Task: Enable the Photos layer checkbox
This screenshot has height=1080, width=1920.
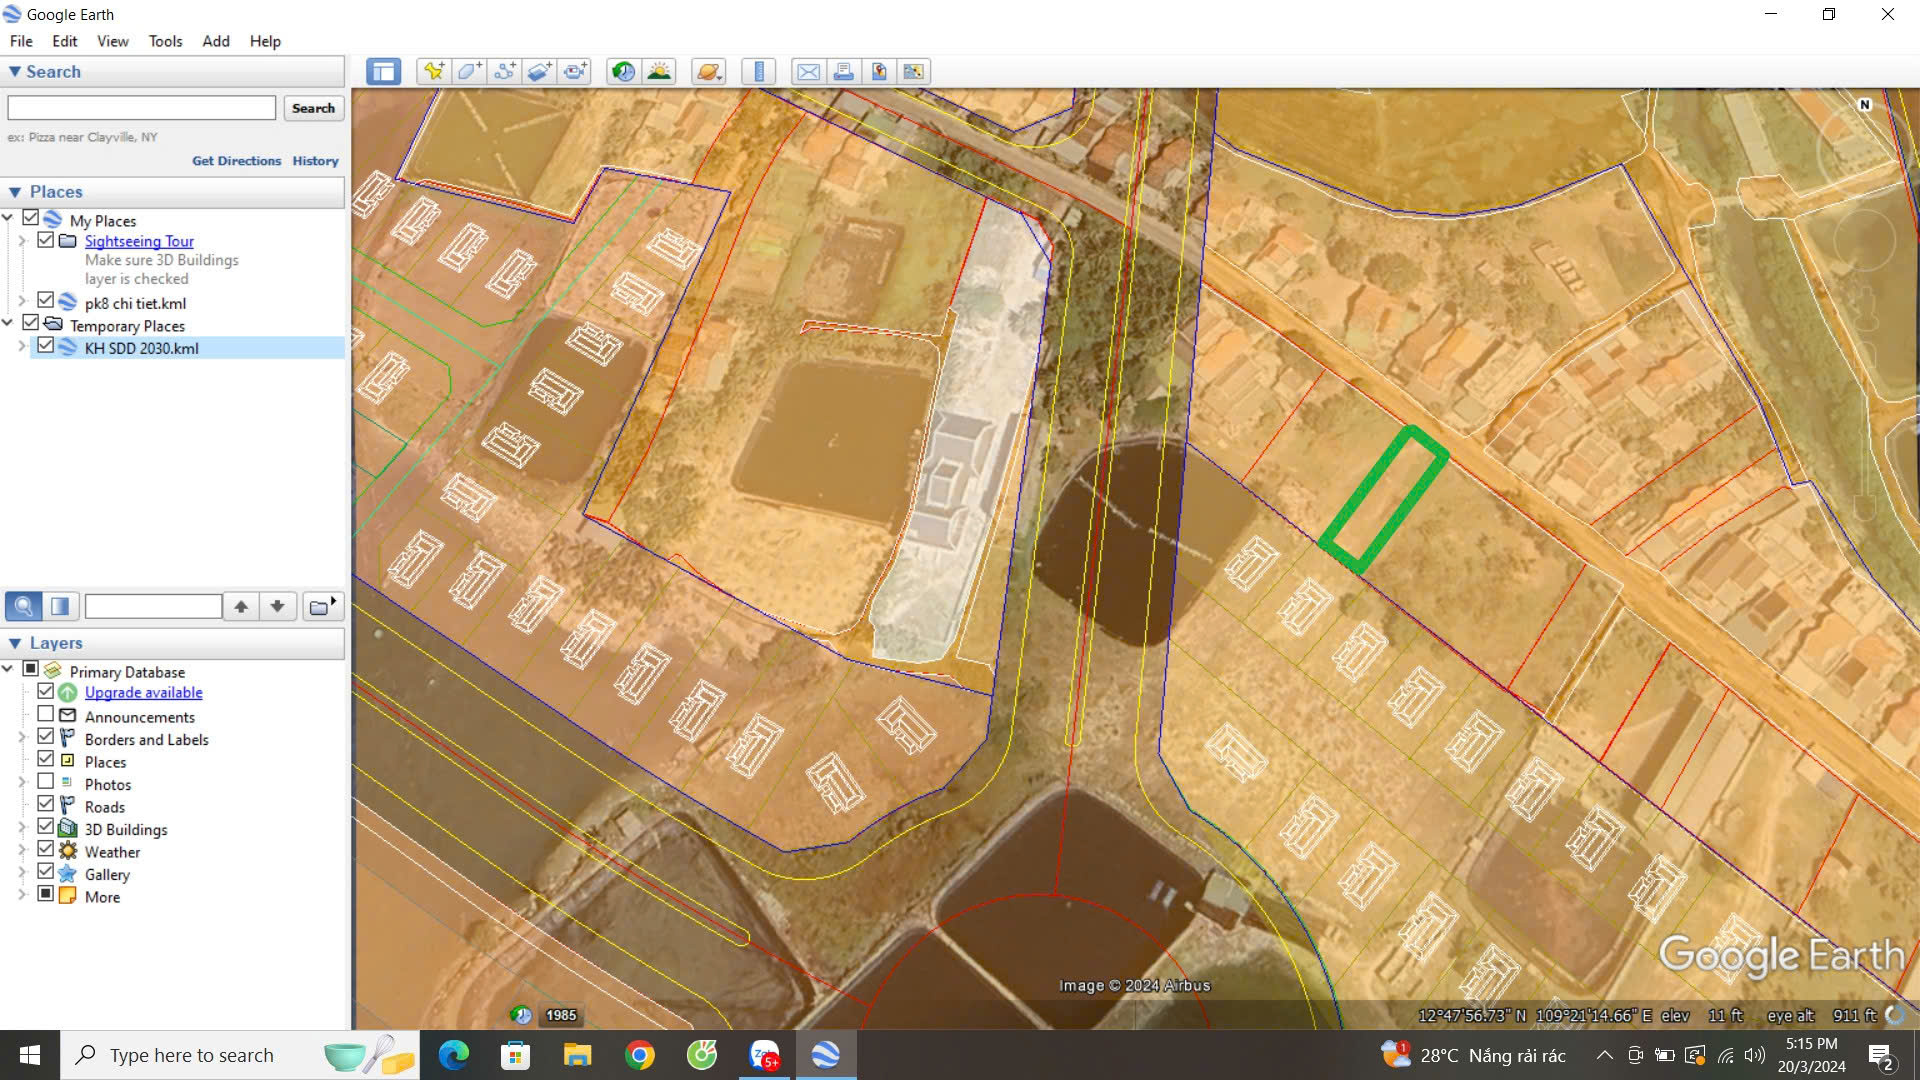Action: (x=46, y=781)
